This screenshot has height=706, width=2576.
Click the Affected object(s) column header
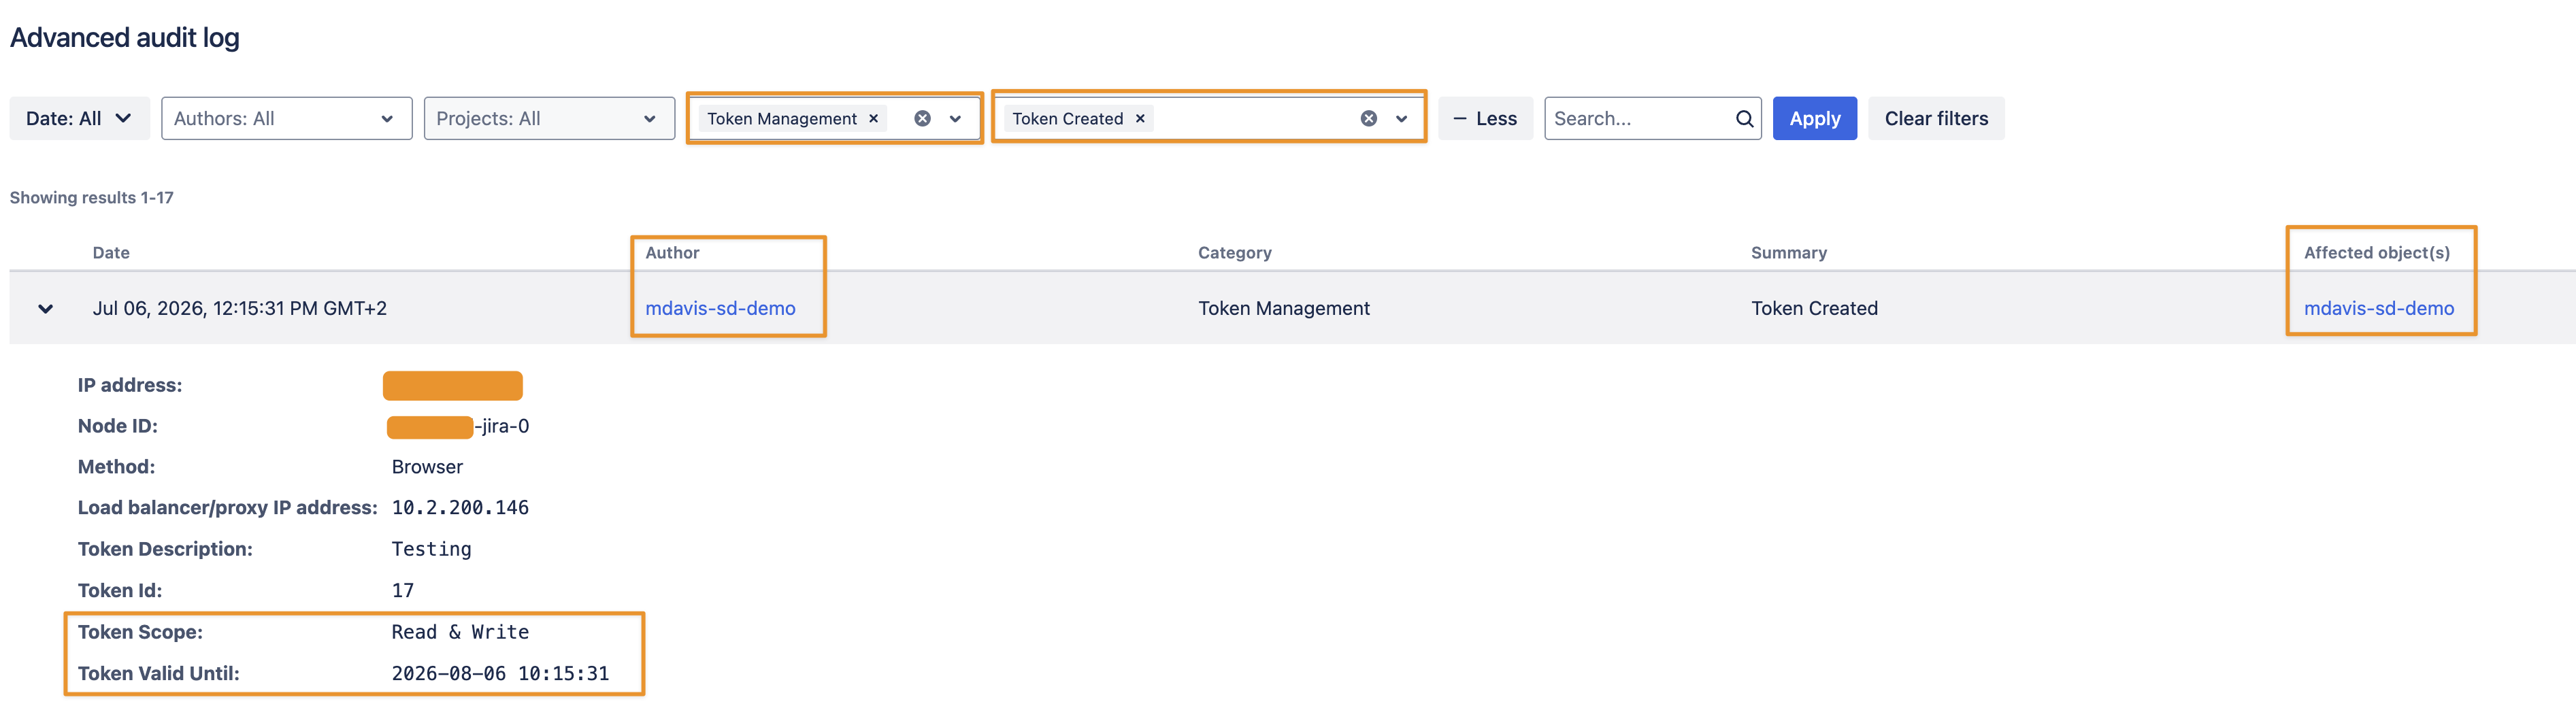(2376, 253)
